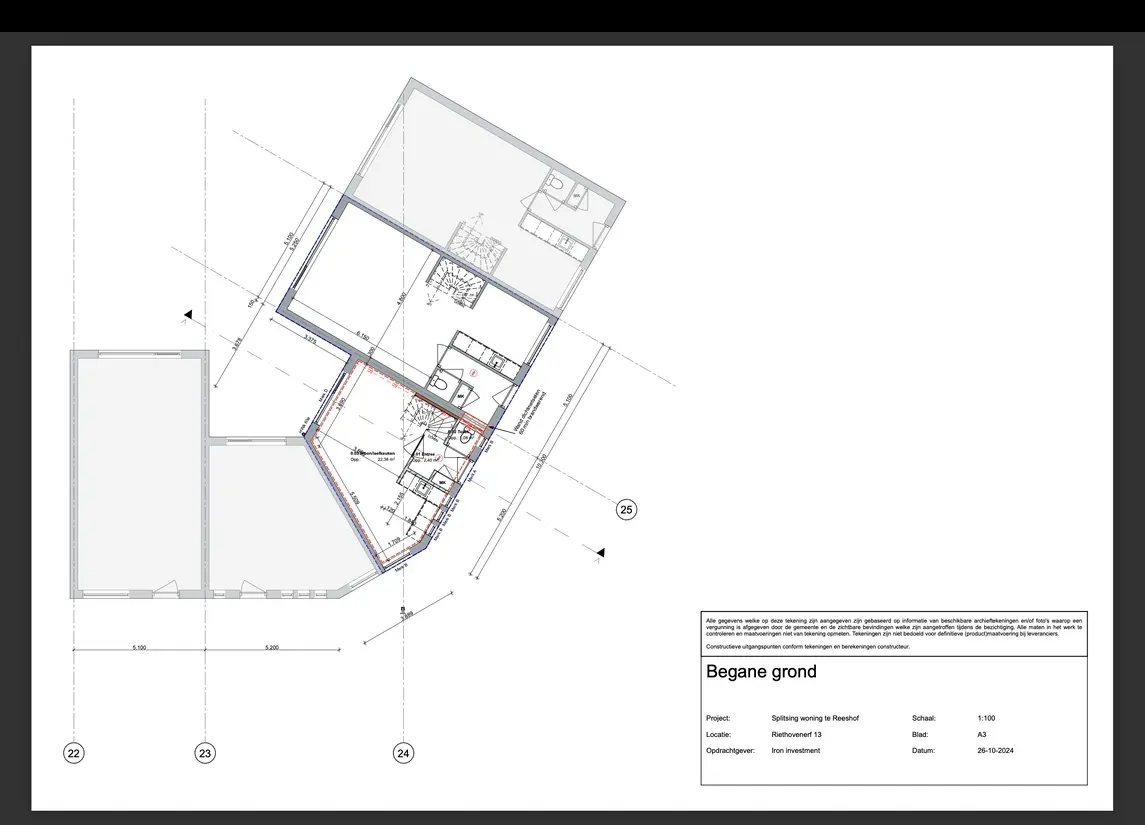Image resolution: width=1145 pixels, height=825 pixels.
Task: Click the dimension text '5.100' at bottom left
Action: click(140, 647)
